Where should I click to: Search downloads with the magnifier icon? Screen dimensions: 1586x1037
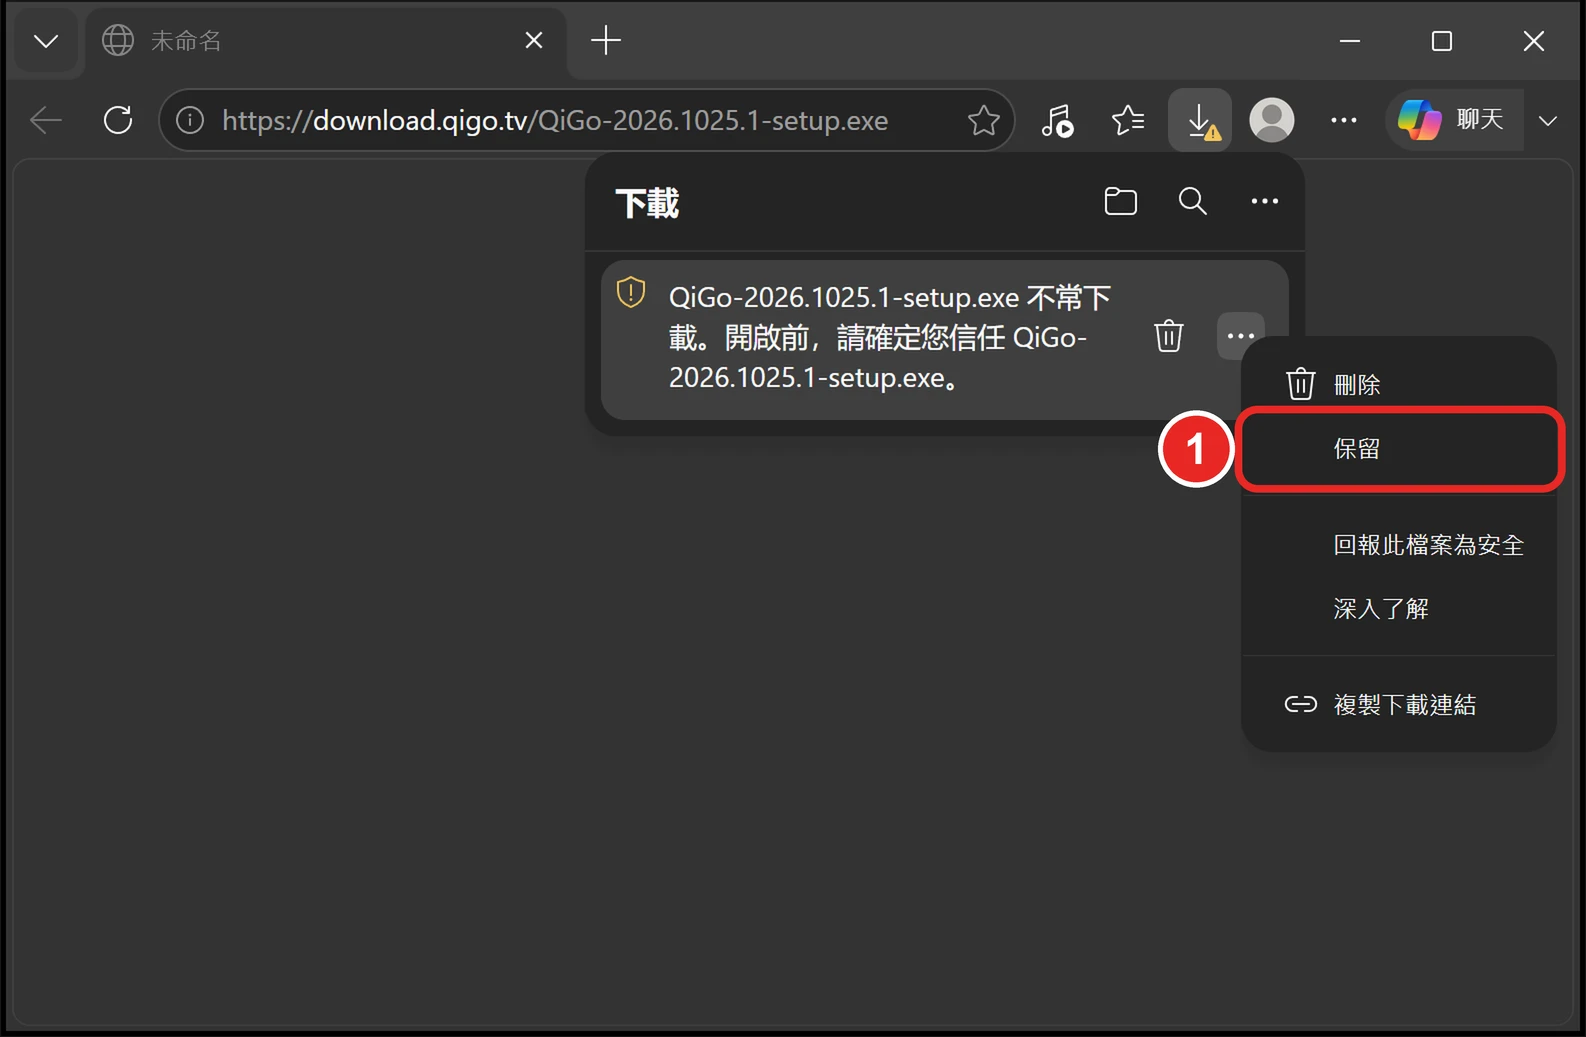(x=1192, y=201)
